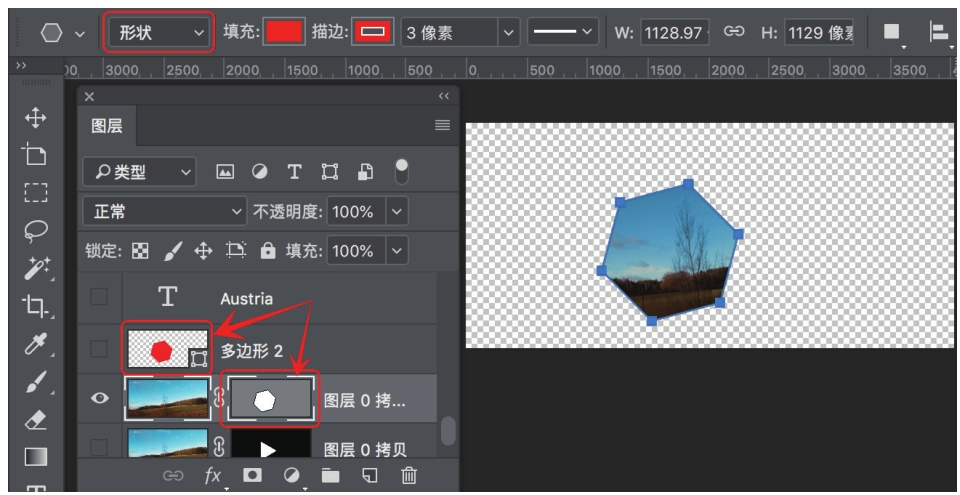Select the Magic Wand tool
The height and width of the screenshot is (495, 960).
pyautogui.click(x=36, y=269)
